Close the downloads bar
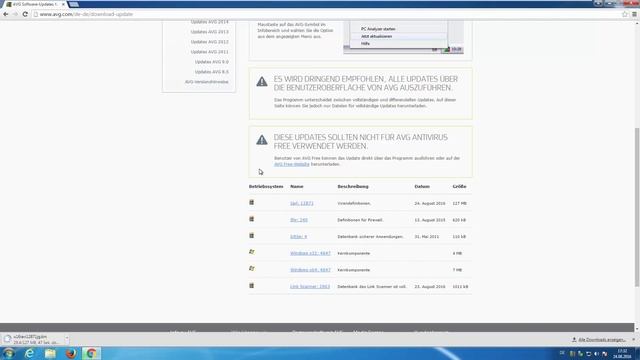Viewport: 640px width, 360px height. [x=634, y=340]
